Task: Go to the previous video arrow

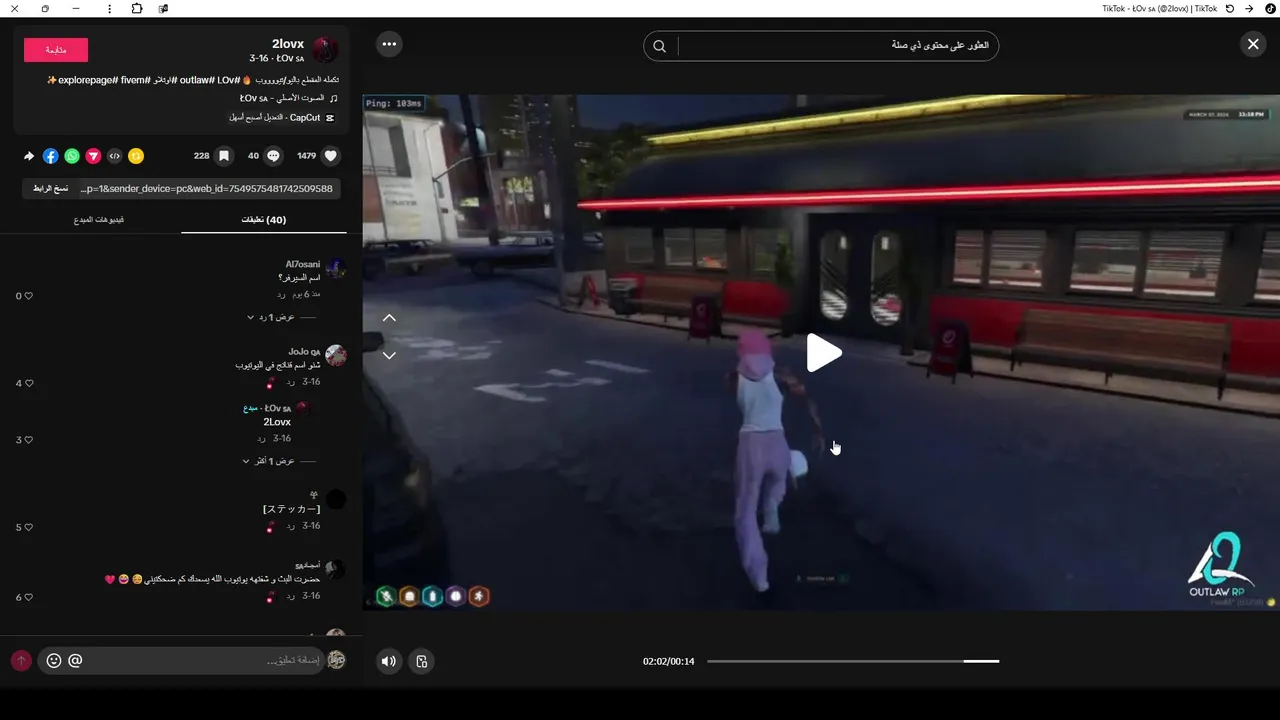Action: 390,318
